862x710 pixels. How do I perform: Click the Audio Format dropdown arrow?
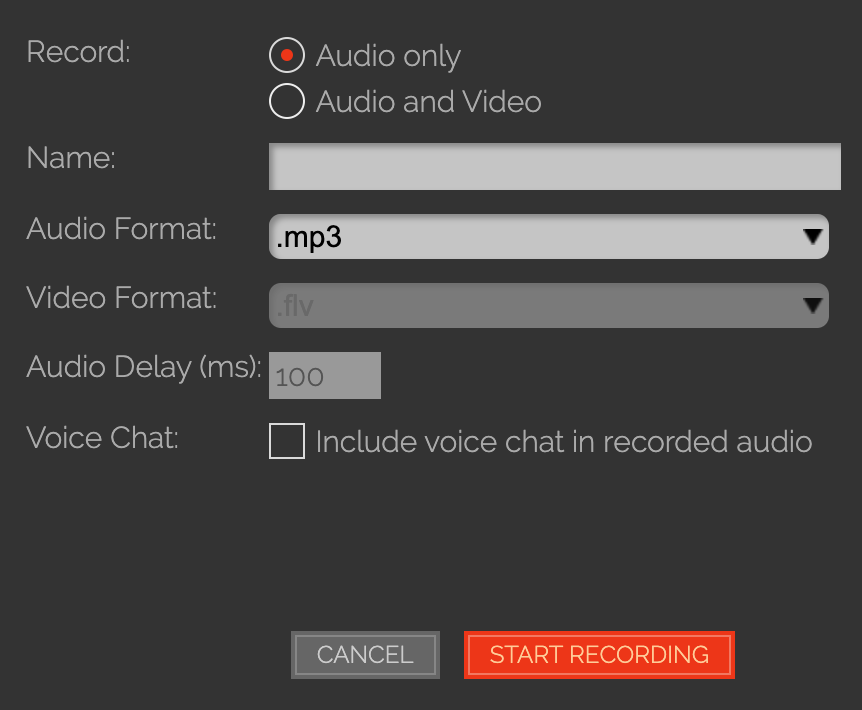813,237
